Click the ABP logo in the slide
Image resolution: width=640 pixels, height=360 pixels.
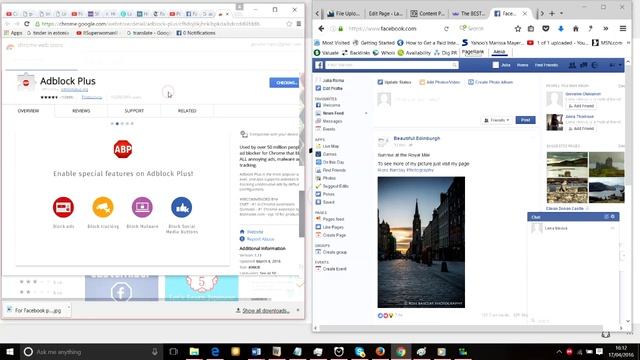tap(123, 149)
